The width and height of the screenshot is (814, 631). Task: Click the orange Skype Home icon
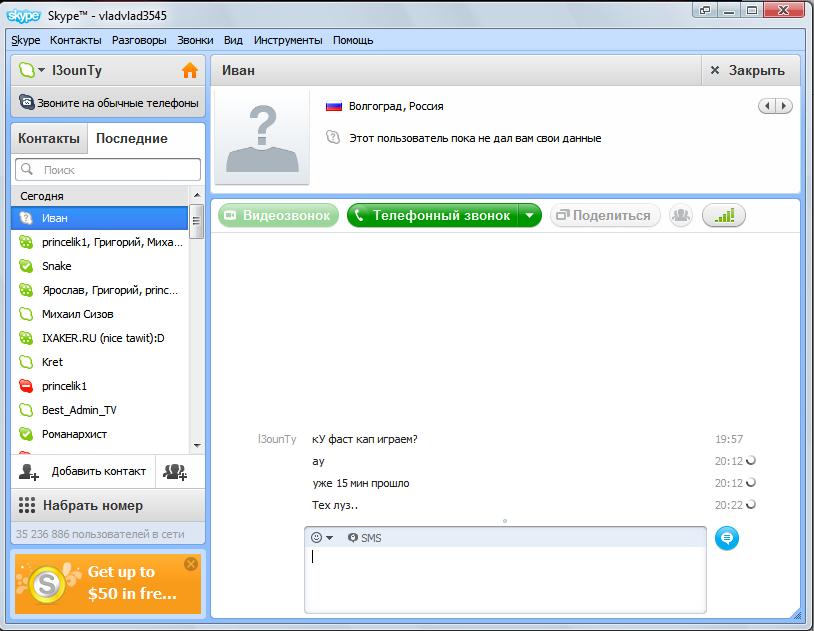pos(190,70)
